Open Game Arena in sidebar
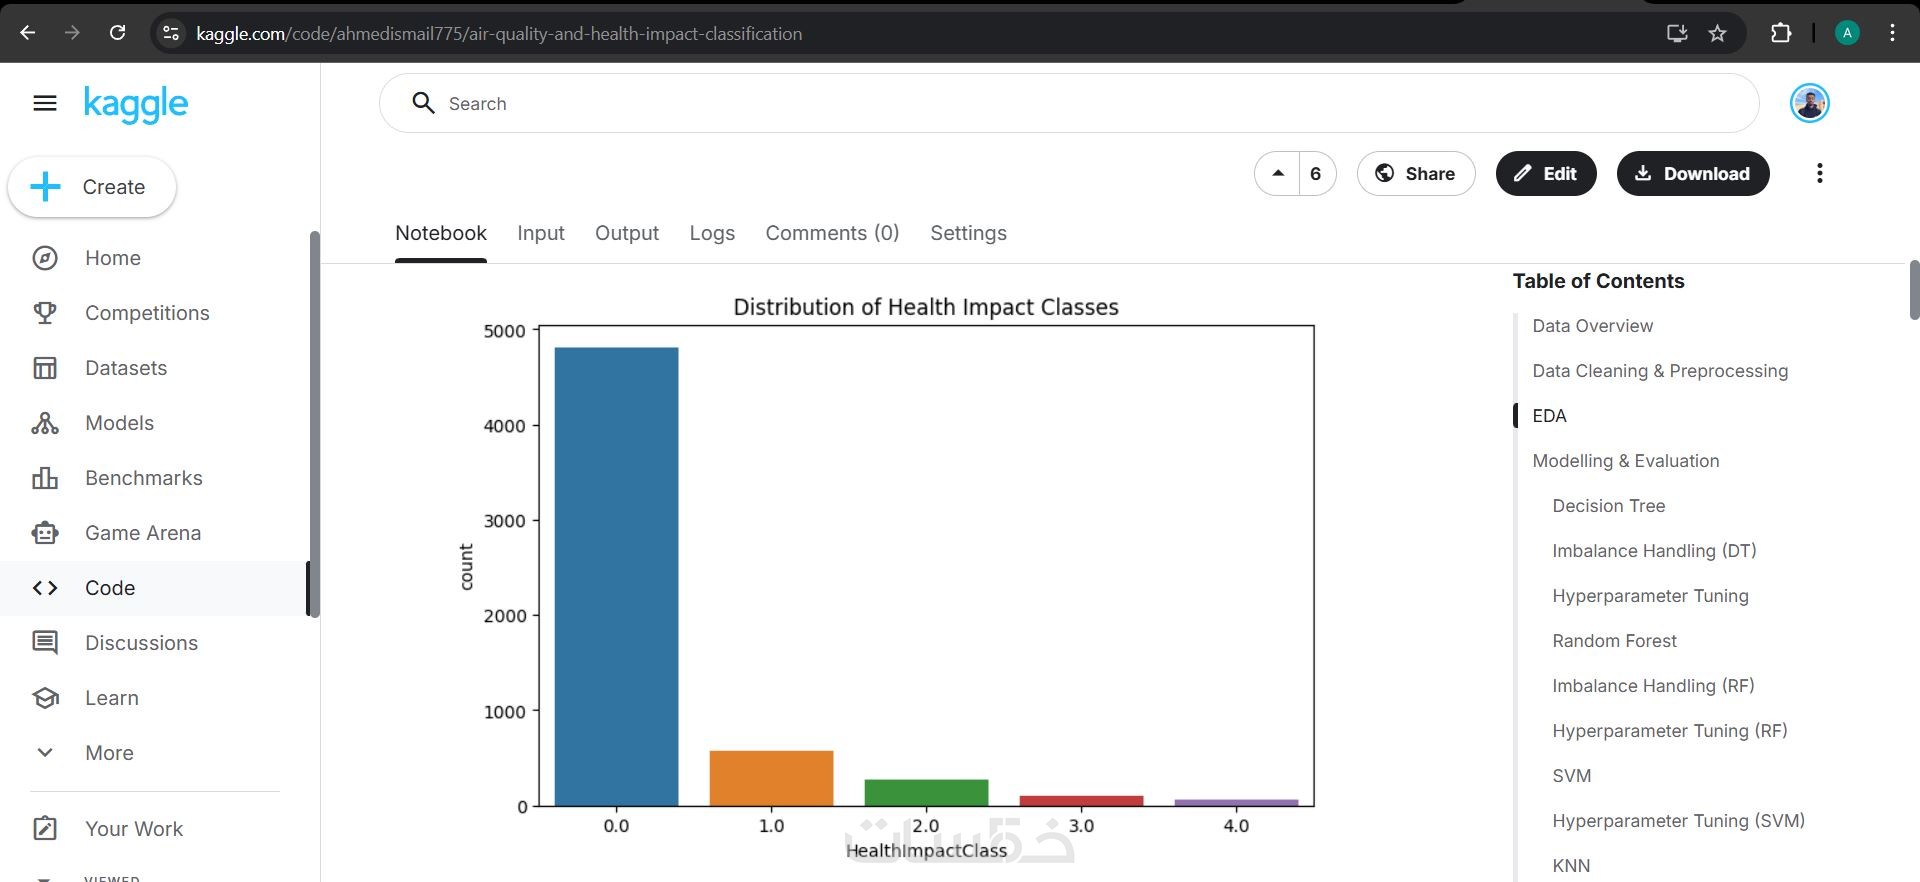1920x882 pixels. 142,533
